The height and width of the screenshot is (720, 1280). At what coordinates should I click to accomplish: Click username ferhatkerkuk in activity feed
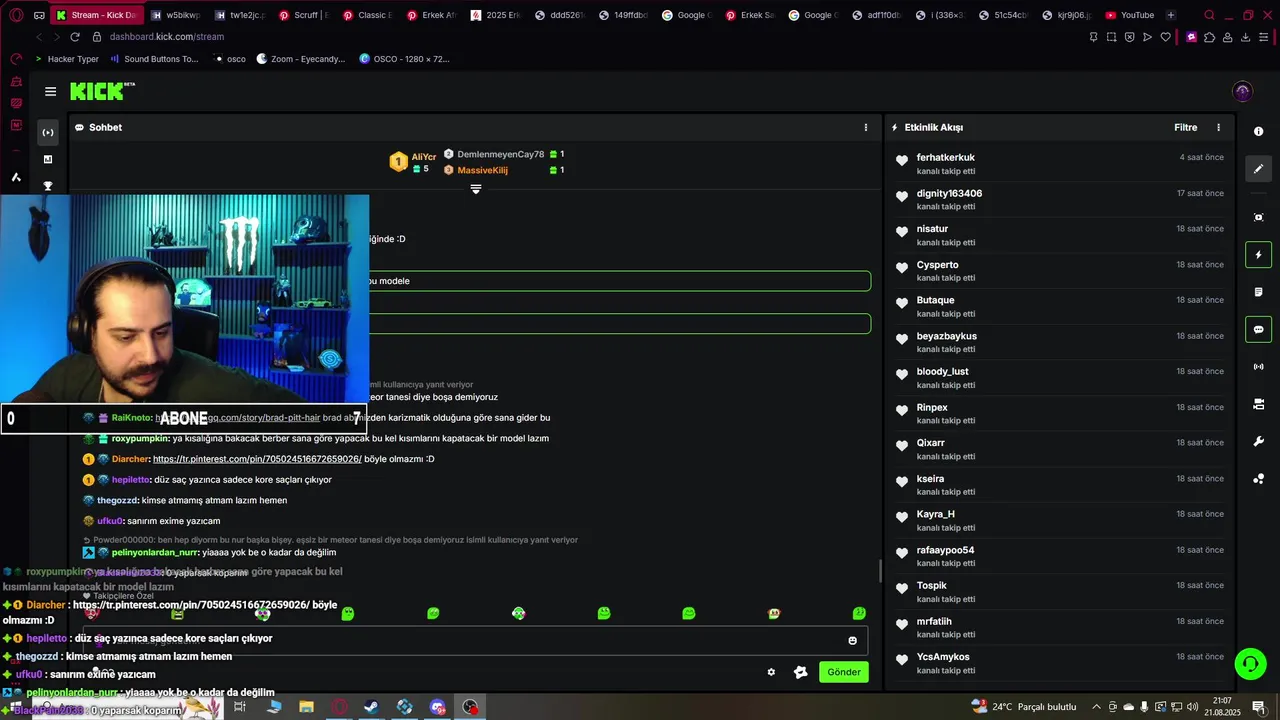tap(945, 157)
